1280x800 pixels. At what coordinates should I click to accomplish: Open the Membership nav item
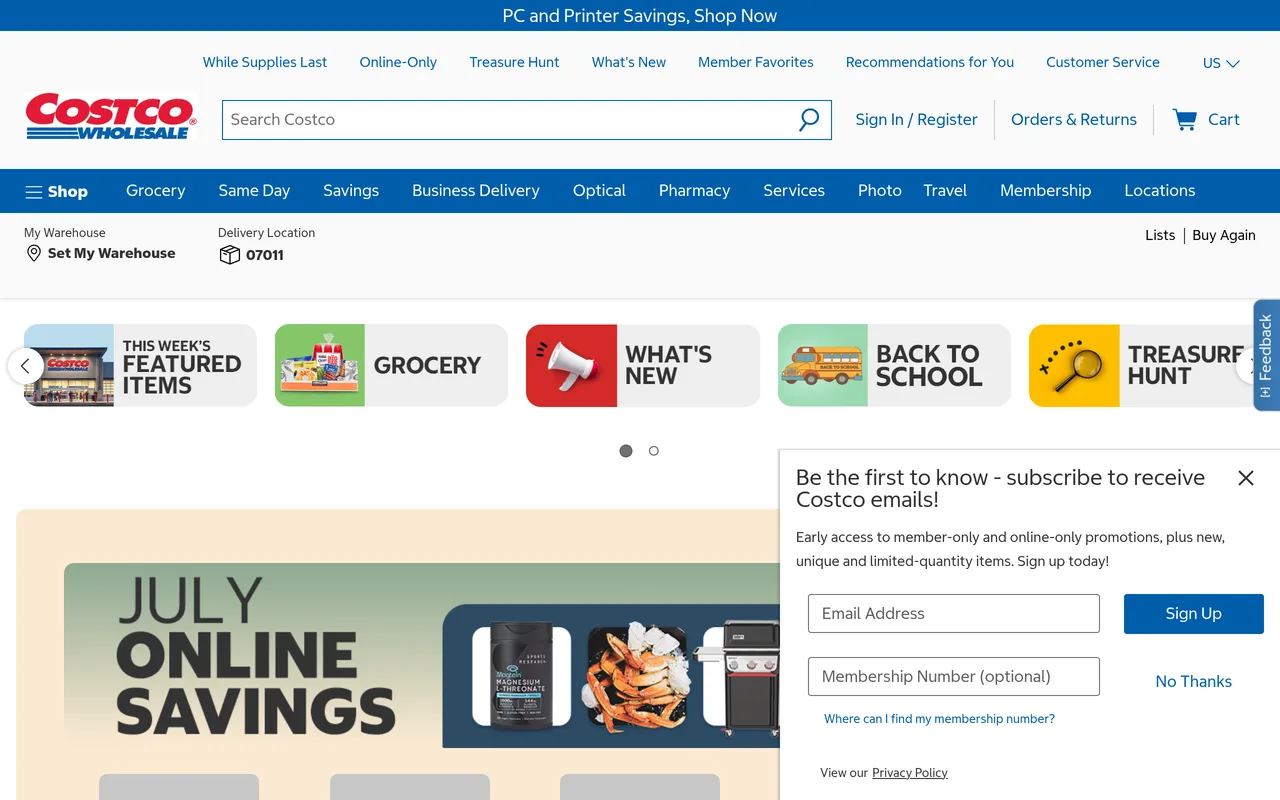1046,191
